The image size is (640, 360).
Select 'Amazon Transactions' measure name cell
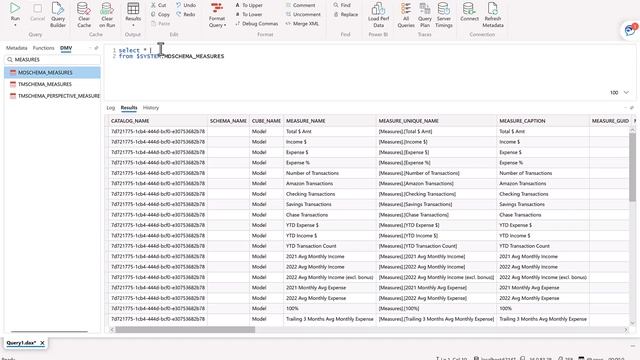329,183
